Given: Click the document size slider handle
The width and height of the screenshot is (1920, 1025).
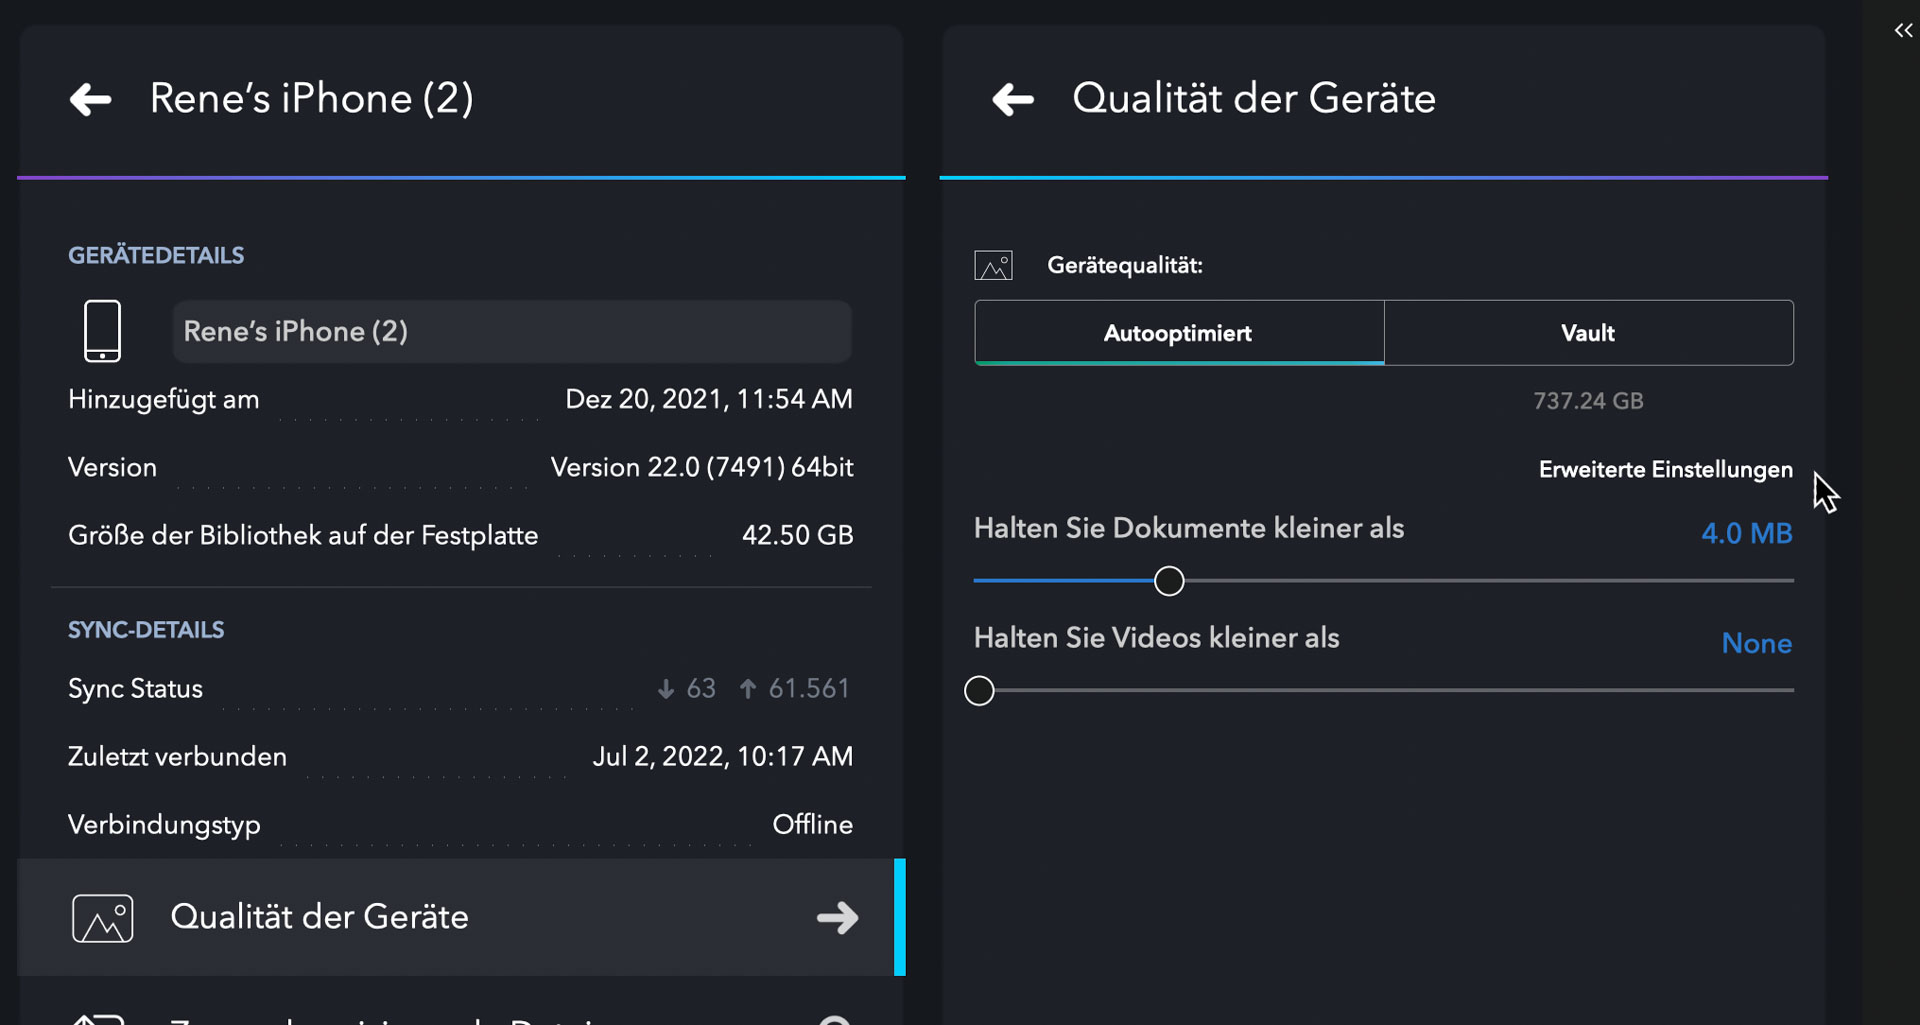Looking at the screenshot, I should pos(1169,581).
